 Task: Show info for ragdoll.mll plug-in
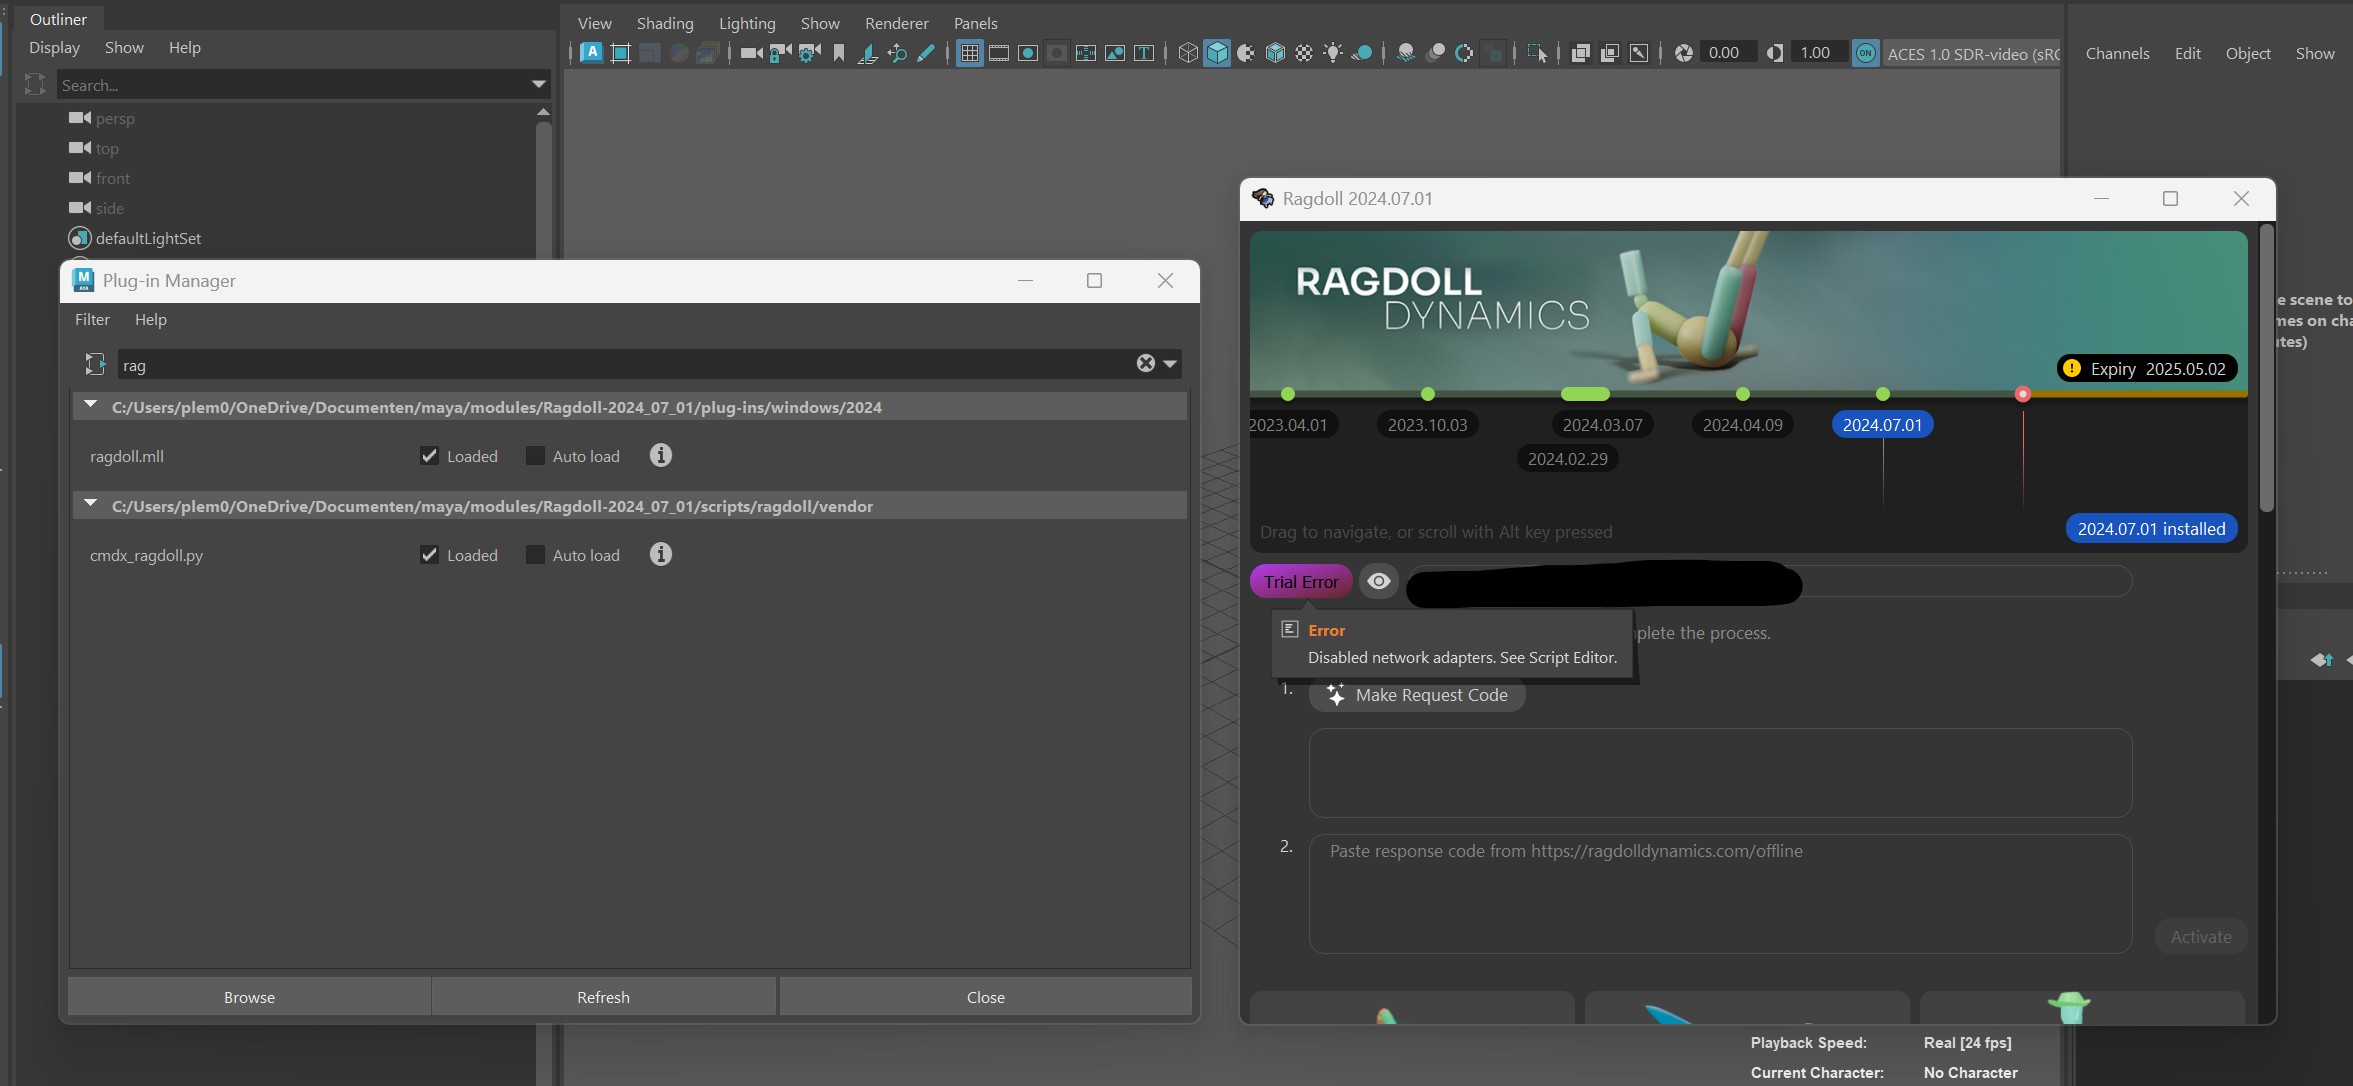coord(661,456)
